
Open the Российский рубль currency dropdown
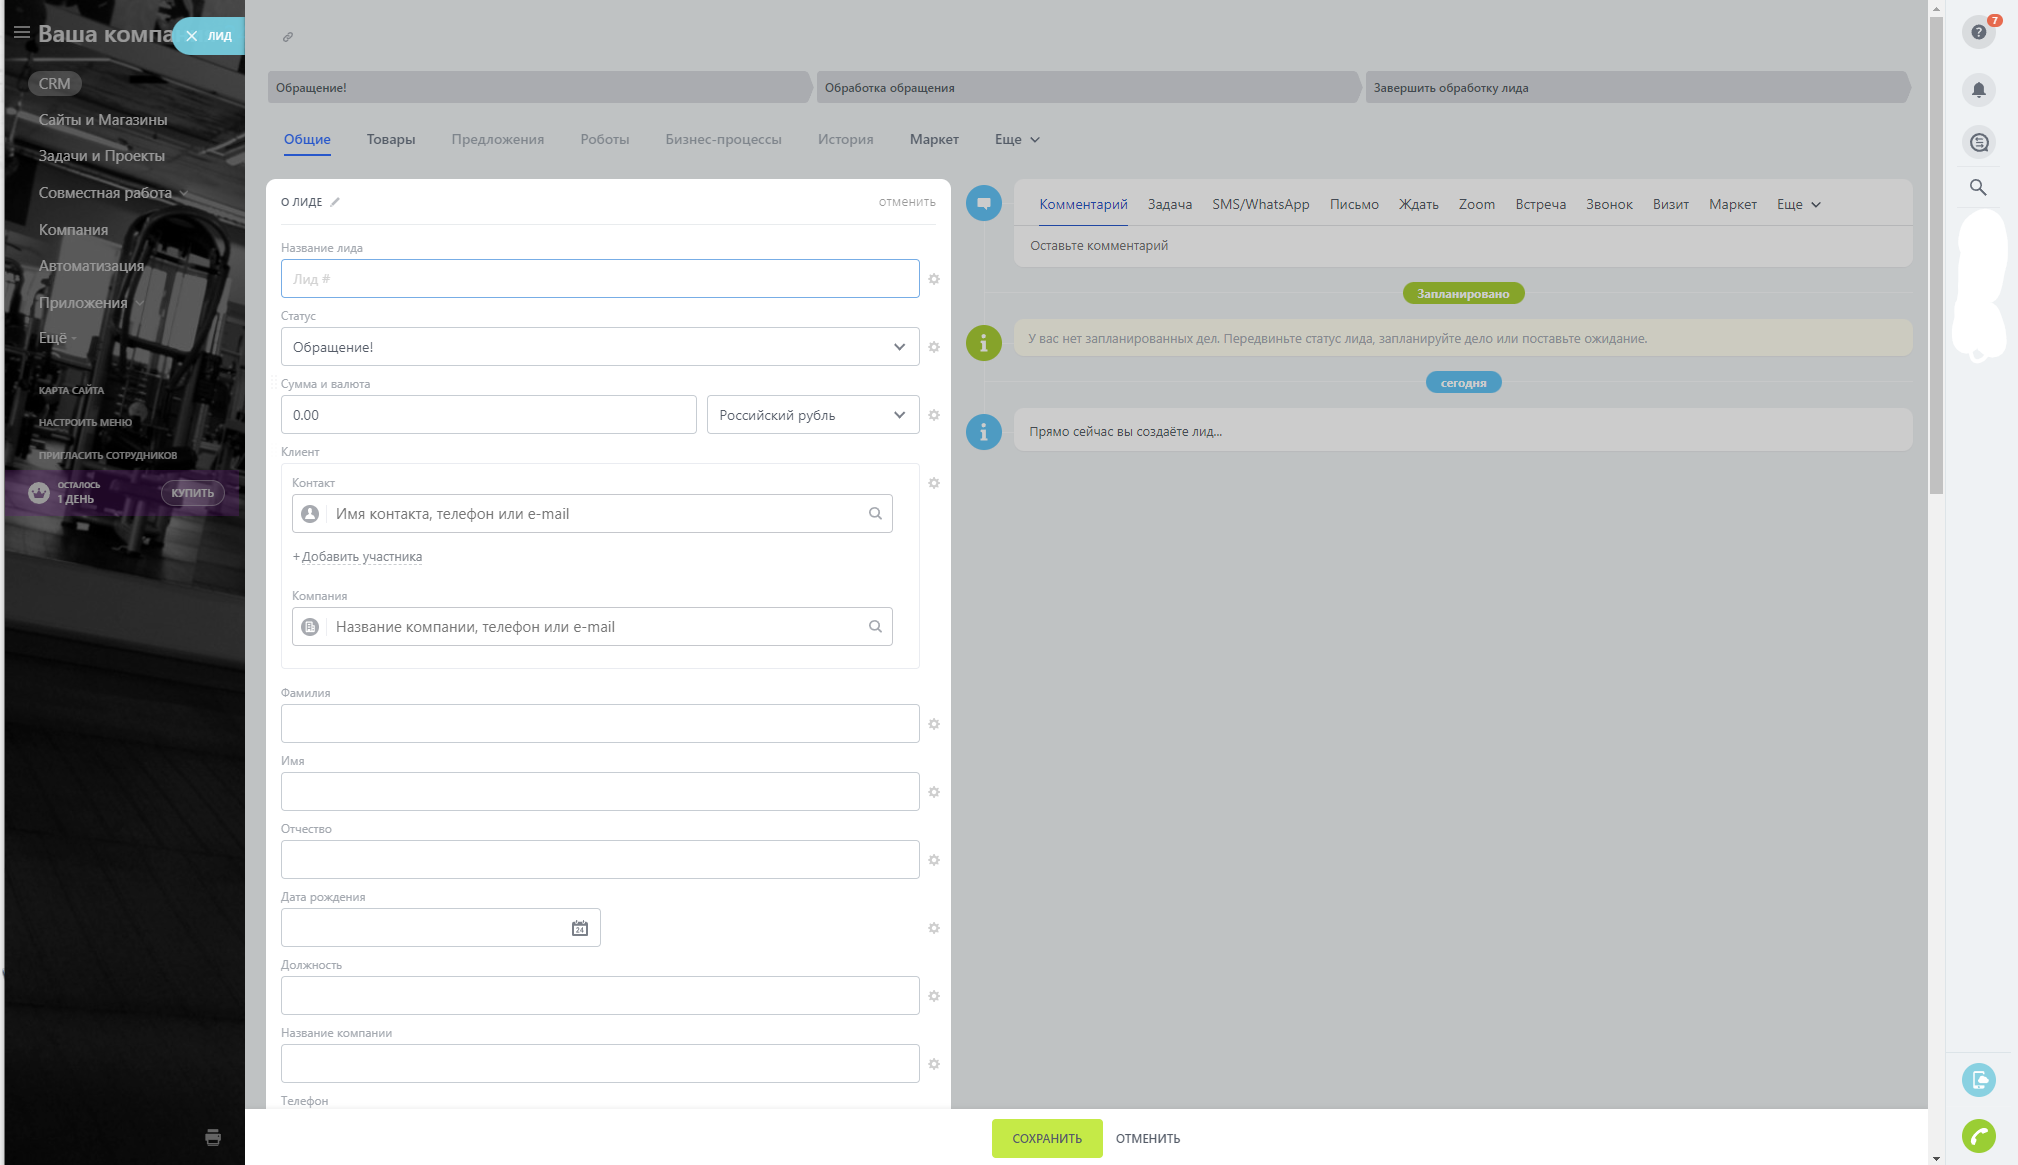tap(812, 415)
